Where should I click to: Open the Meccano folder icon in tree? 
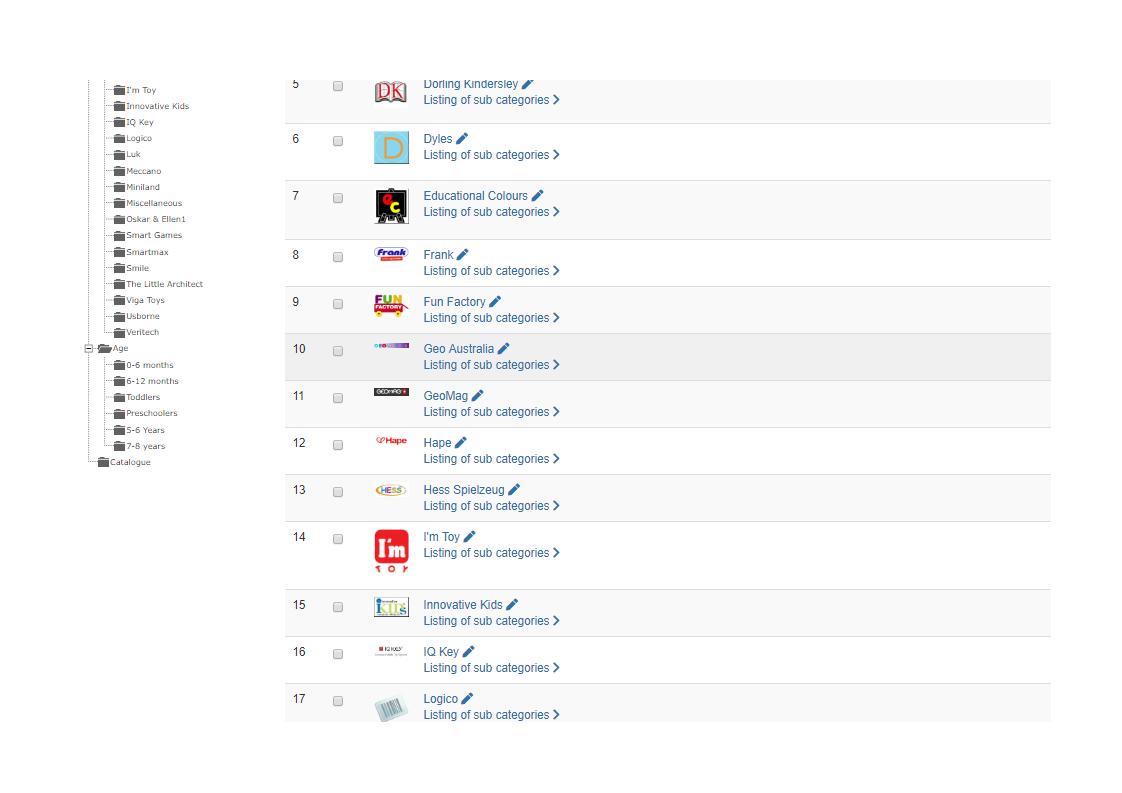click(119, 171)
